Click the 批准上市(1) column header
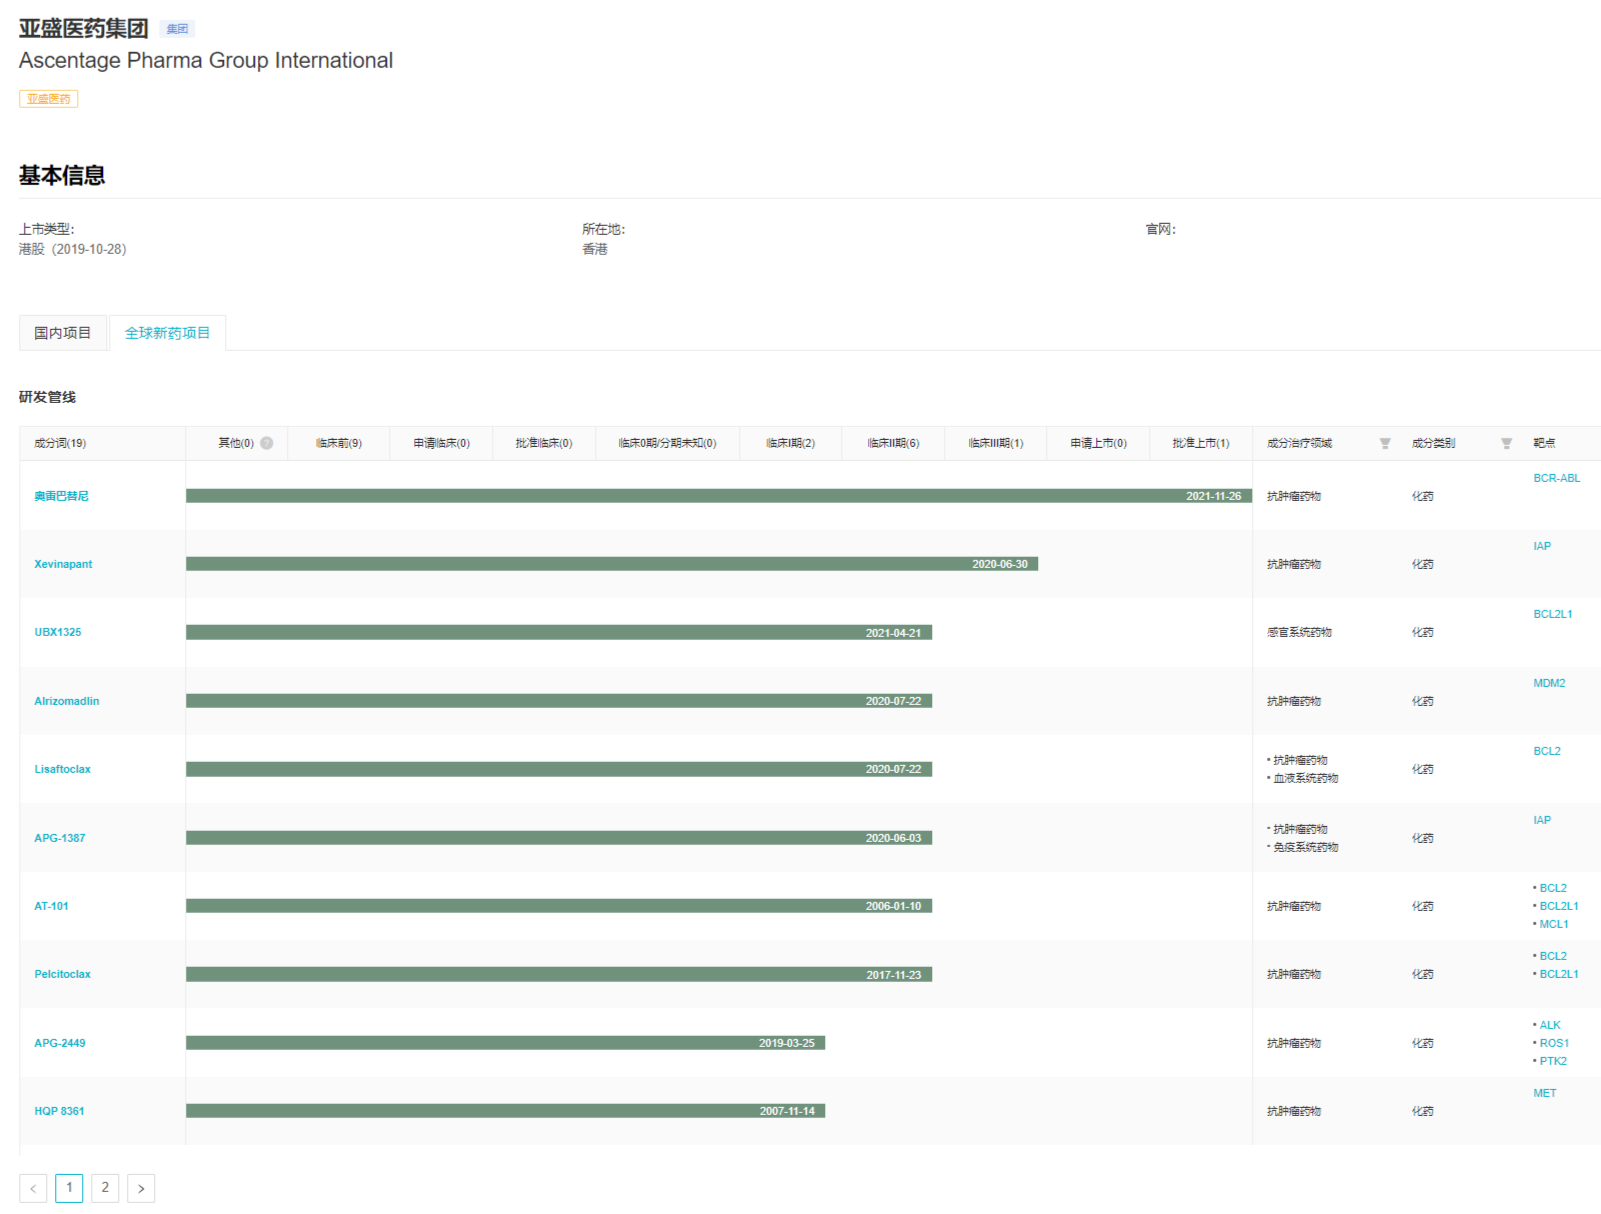 (1201, 443)
